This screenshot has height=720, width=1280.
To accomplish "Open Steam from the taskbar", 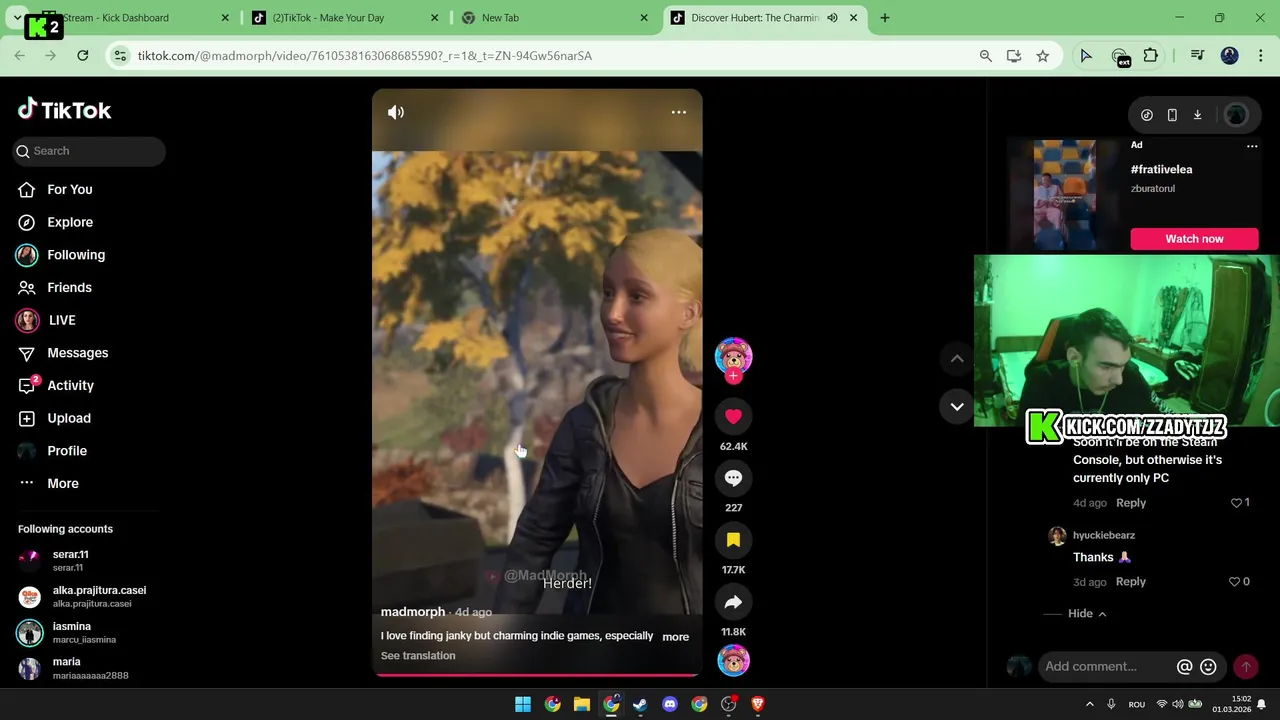I will tap(640, 704).
